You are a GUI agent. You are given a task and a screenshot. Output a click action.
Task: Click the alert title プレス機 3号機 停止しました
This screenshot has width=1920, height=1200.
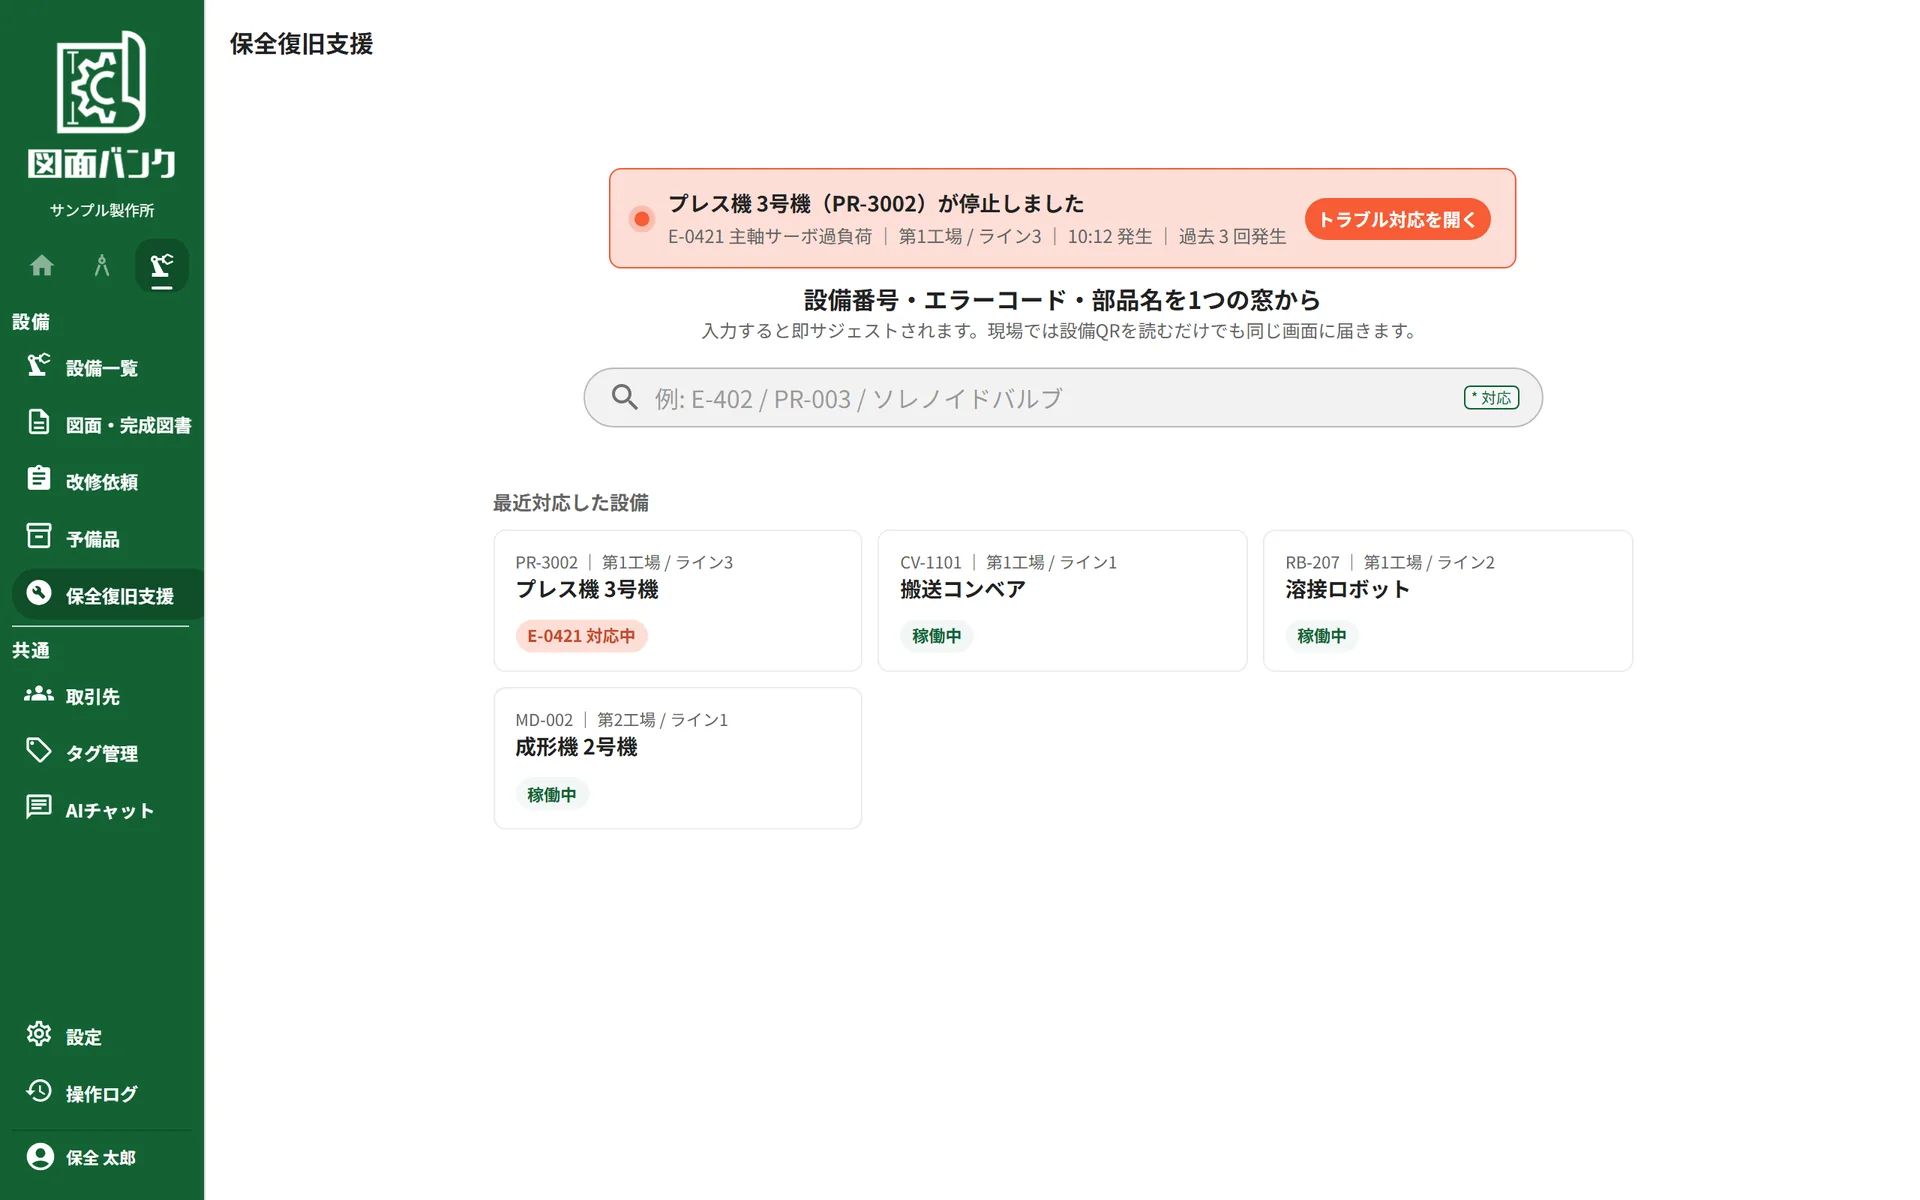876,204
